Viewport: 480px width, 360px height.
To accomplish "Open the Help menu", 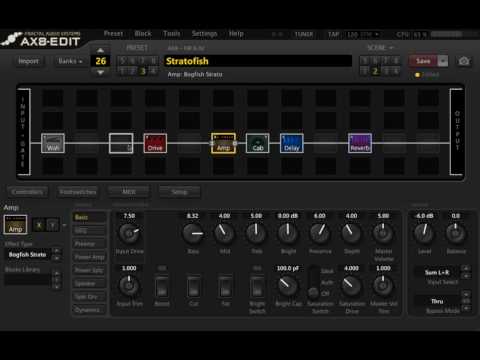I will 236,34.
